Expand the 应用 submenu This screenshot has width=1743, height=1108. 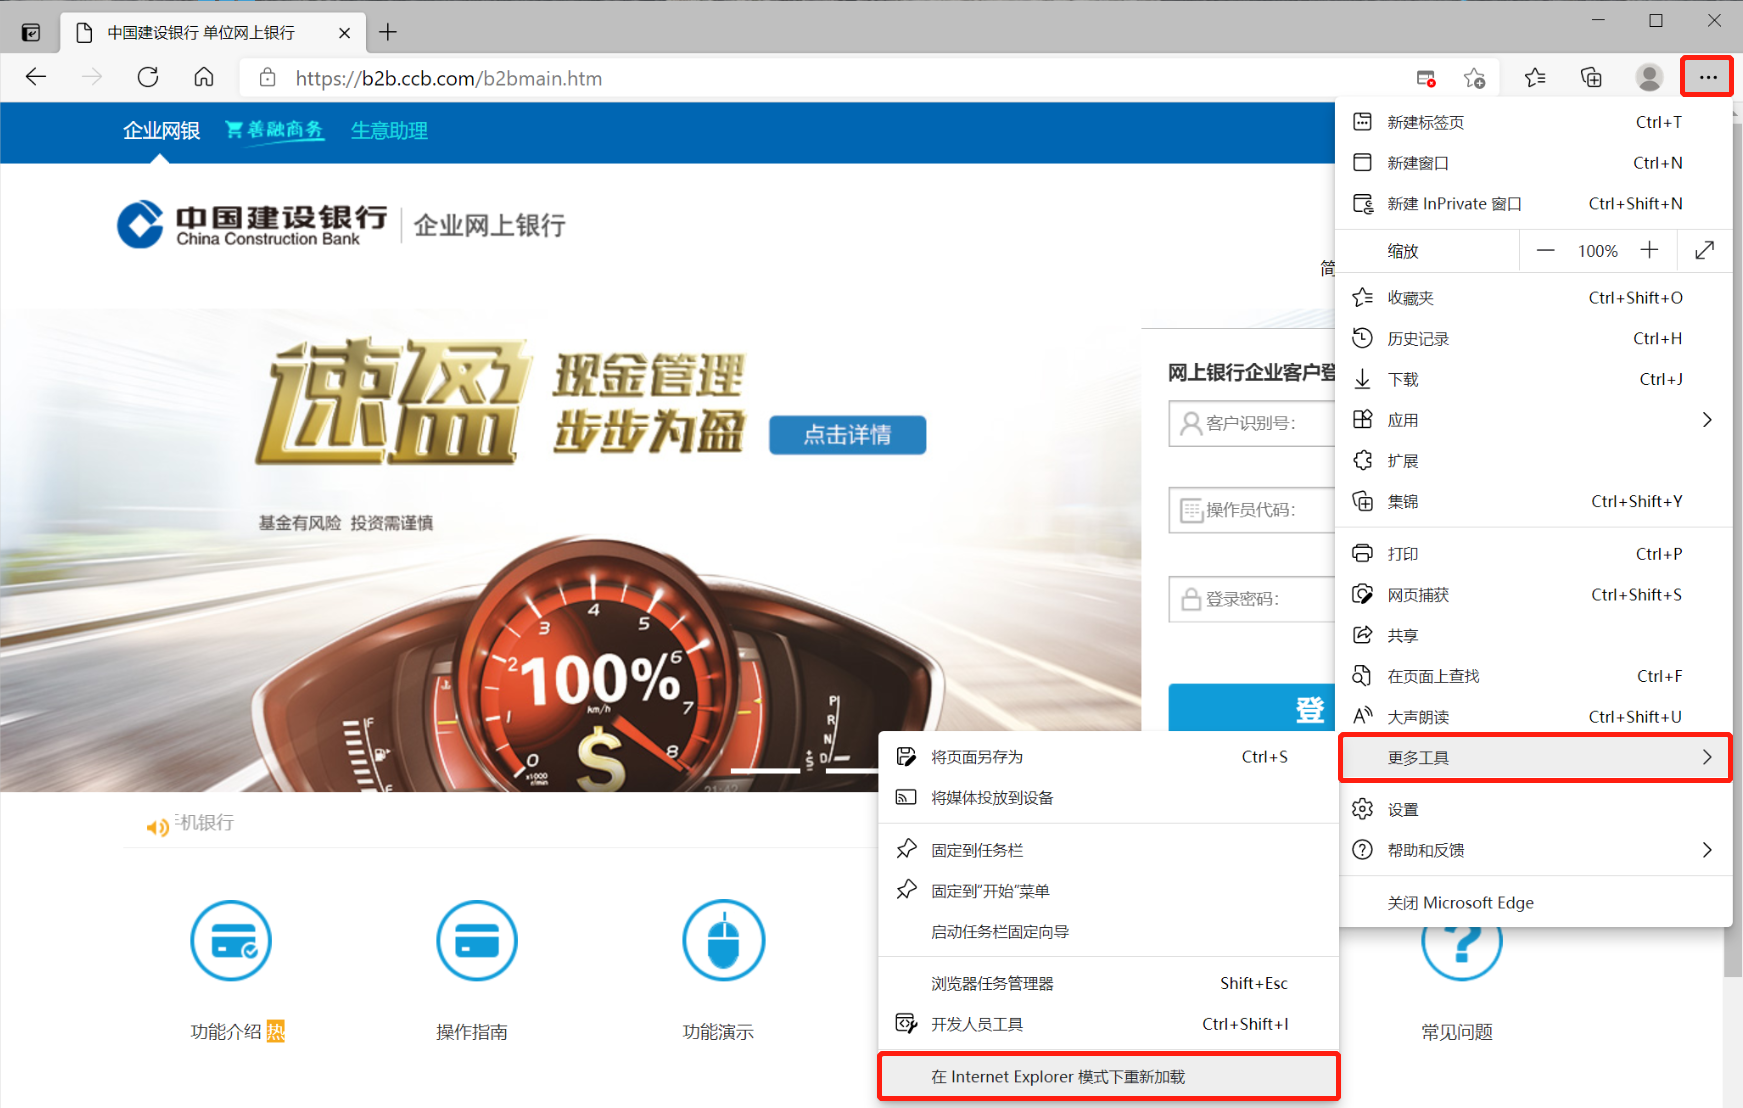tap(1534, 420)
